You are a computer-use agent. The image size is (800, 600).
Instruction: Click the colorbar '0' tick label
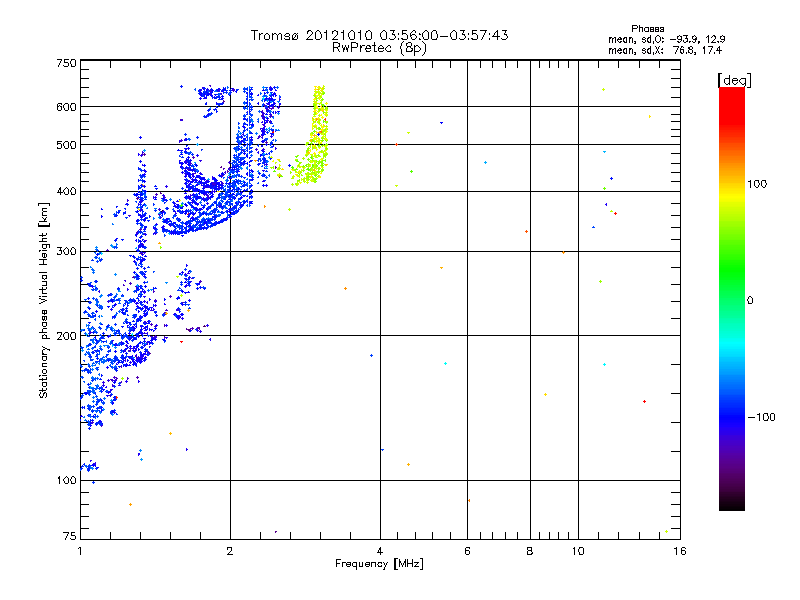(750, 301)
